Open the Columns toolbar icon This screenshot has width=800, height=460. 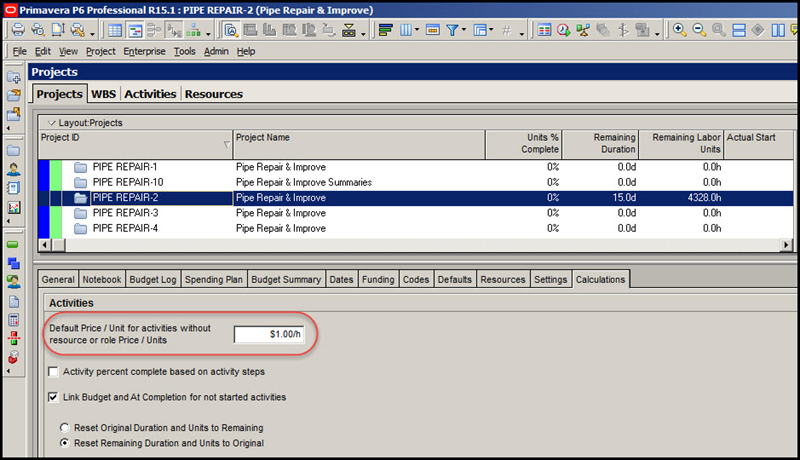tap(406, 31)
